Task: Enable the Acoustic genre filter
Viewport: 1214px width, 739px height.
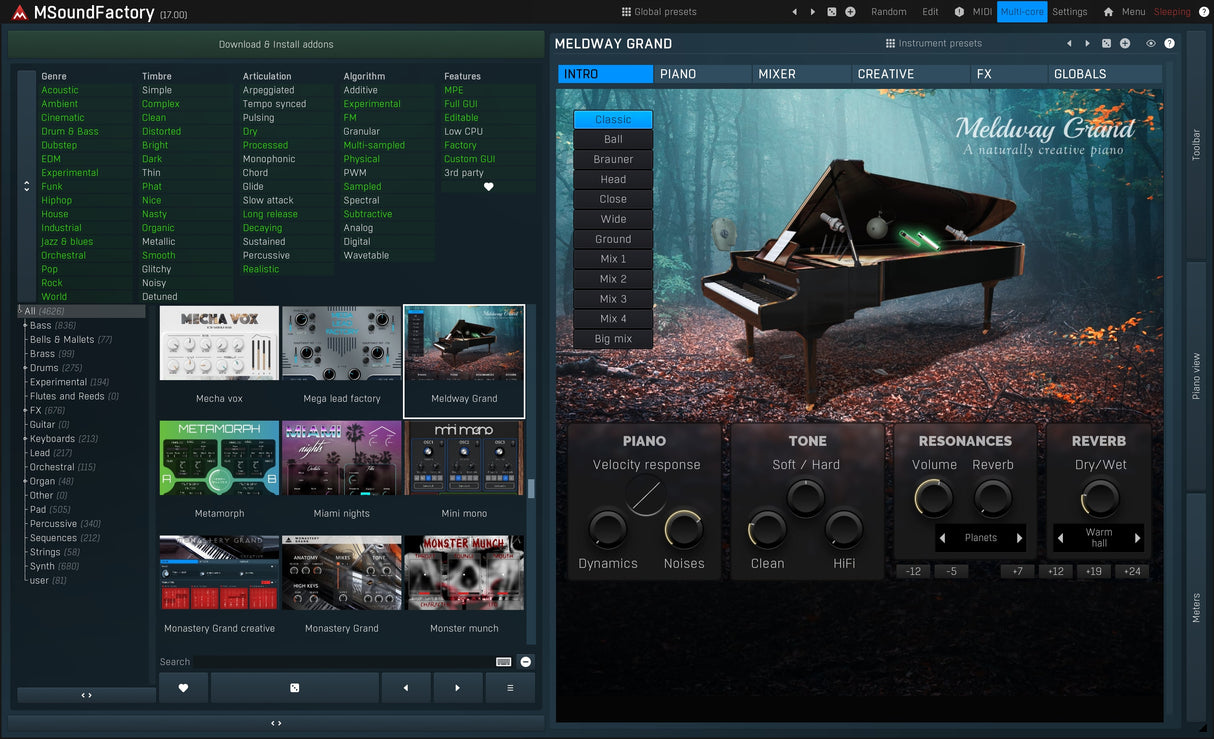Action: [x=60, y=90]
